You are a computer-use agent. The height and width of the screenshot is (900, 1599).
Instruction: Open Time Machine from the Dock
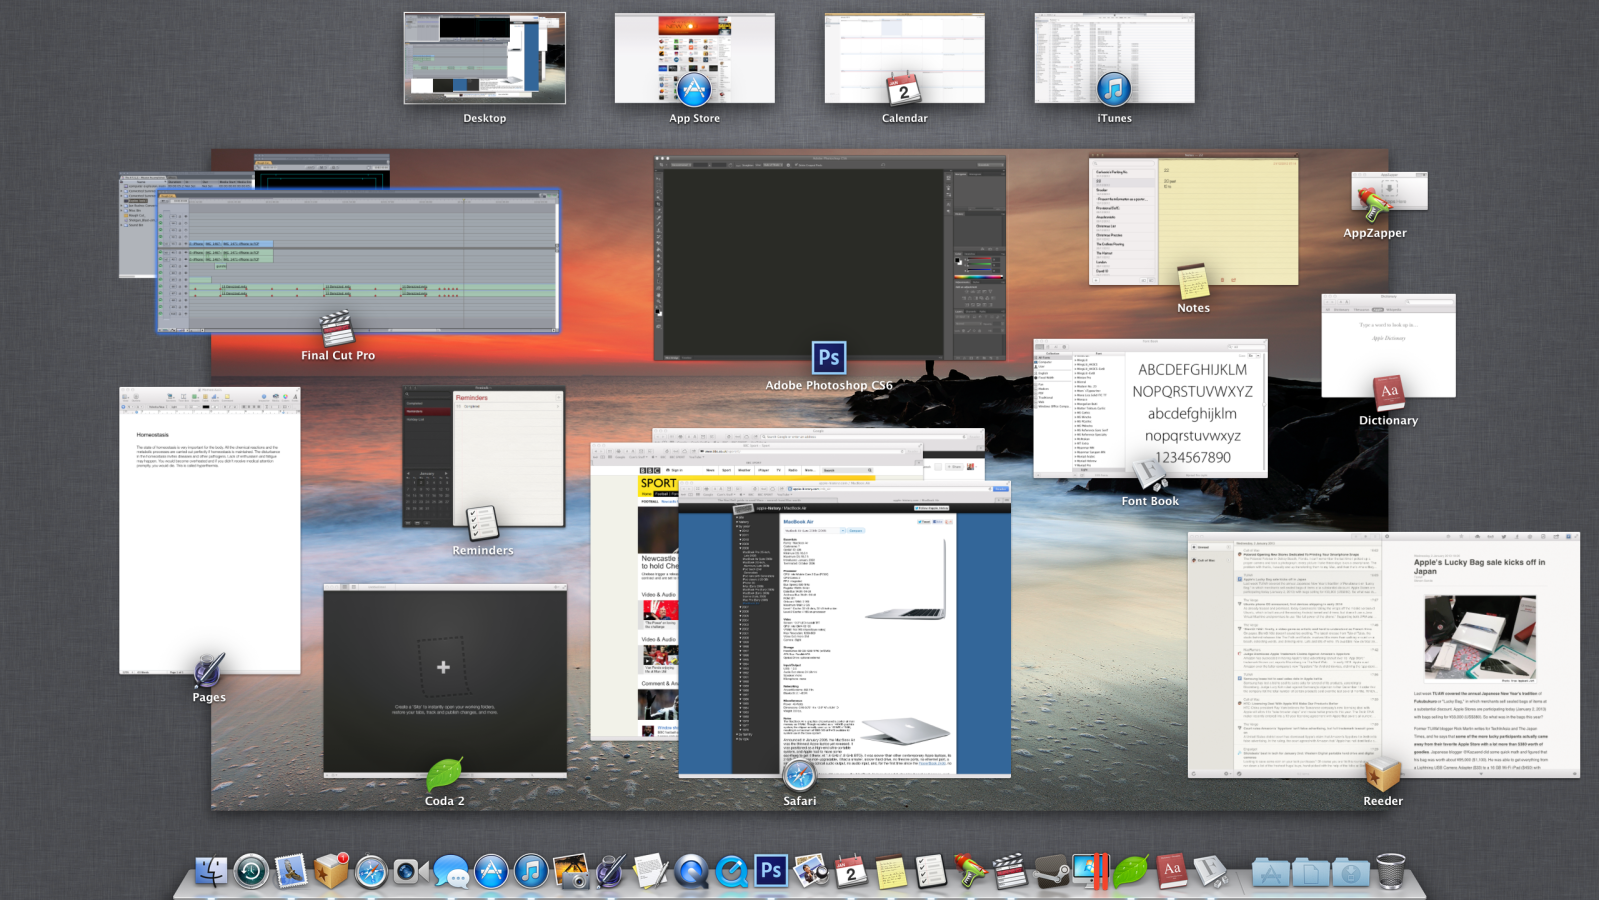(251, 872)
